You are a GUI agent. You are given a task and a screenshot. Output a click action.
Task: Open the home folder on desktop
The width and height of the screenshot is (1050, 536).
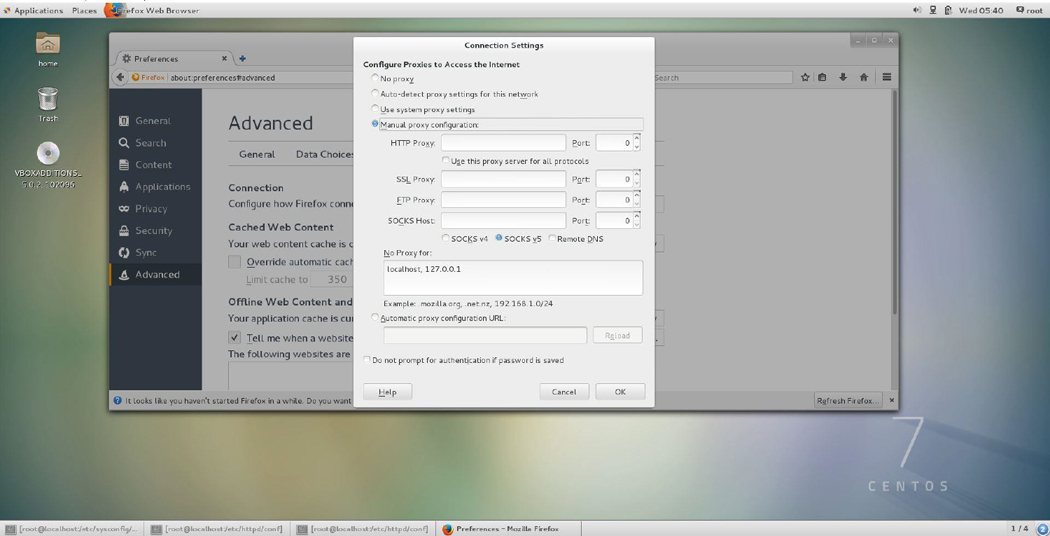(48, 45)
